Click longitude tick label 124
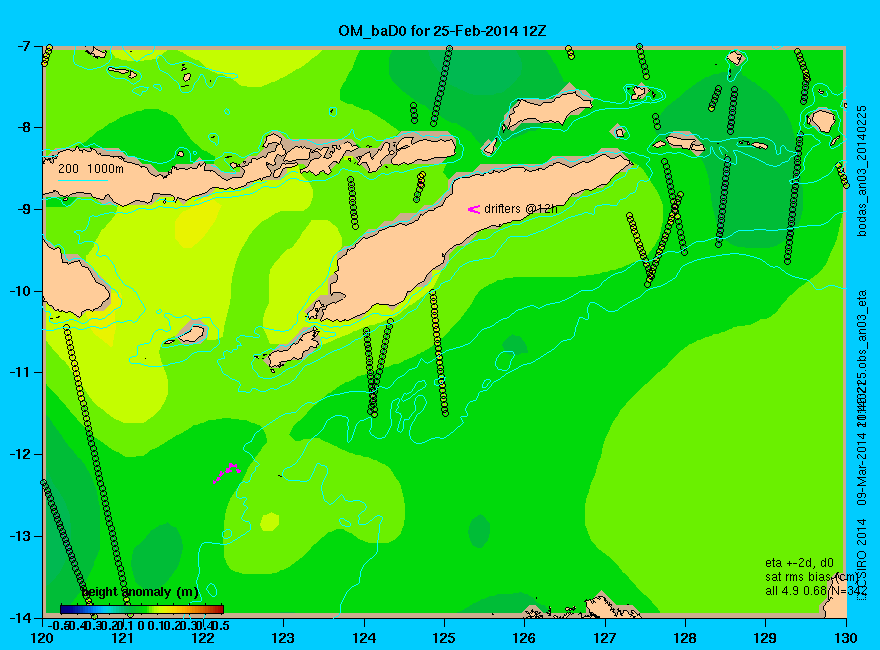The width and height of the screenshot is (880, 650). tap(364, 638)
